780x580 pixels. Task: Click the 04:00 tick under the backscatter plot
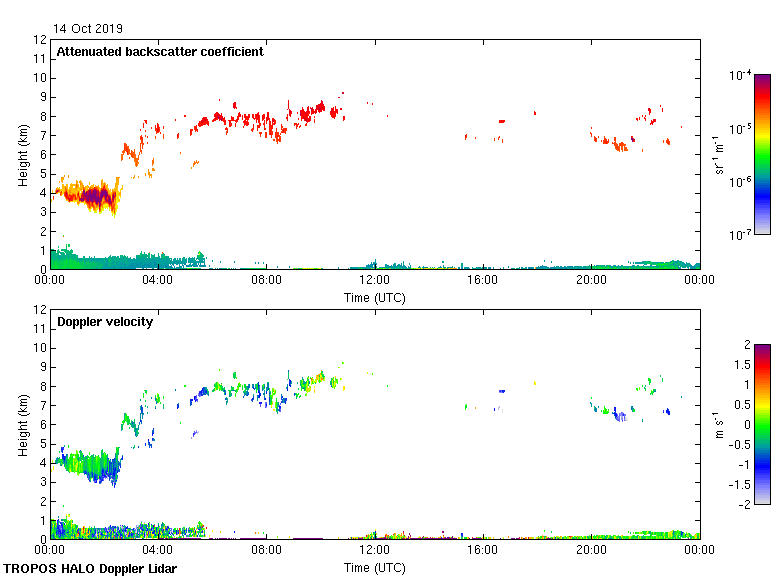(159, 281)
